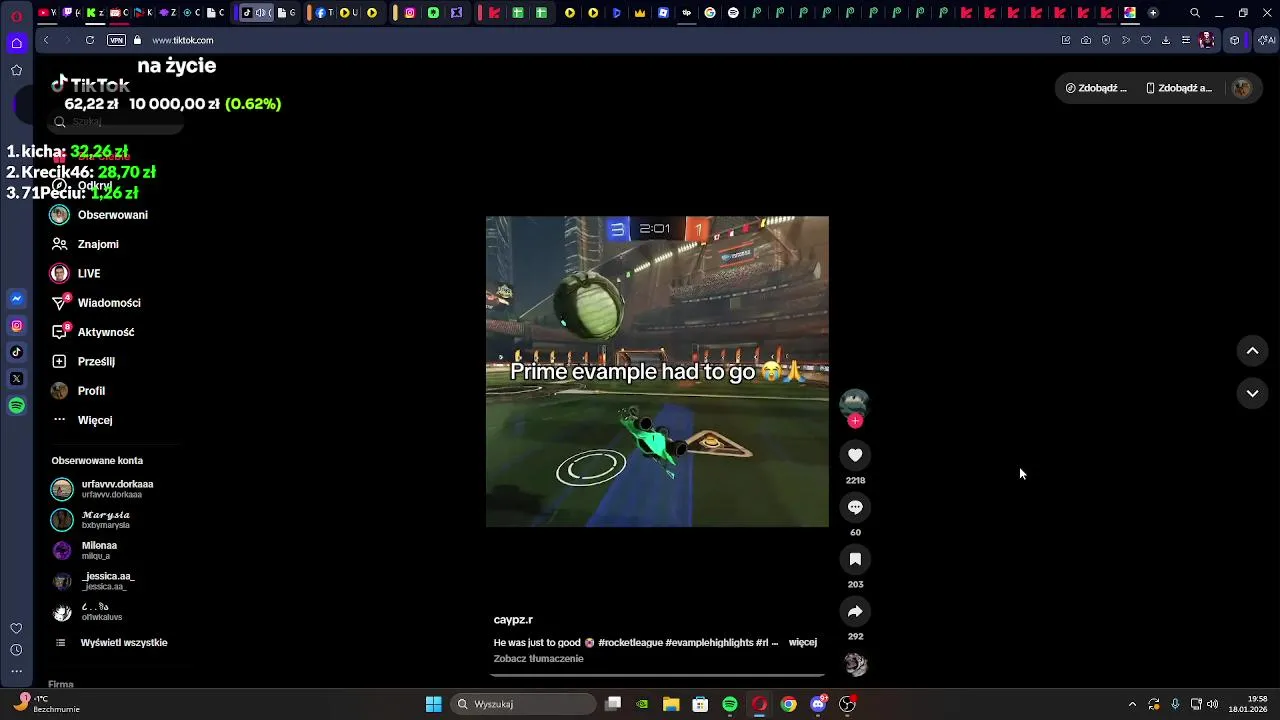Open comments on the video (60)

[855, 507]
